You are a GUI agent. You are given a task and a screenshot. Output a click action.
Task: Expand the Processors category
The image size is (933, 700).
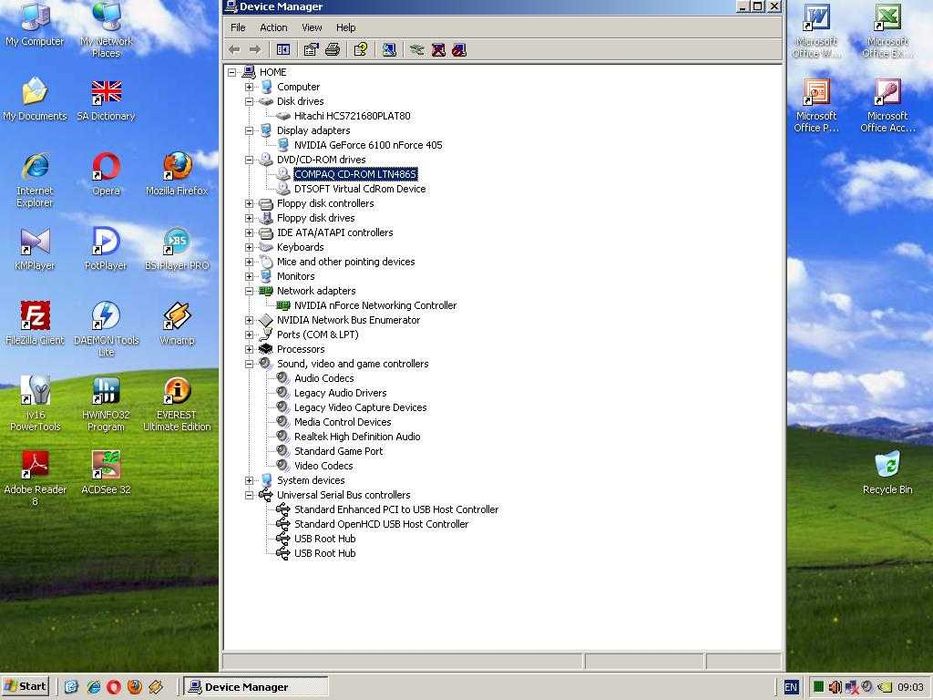249,349
